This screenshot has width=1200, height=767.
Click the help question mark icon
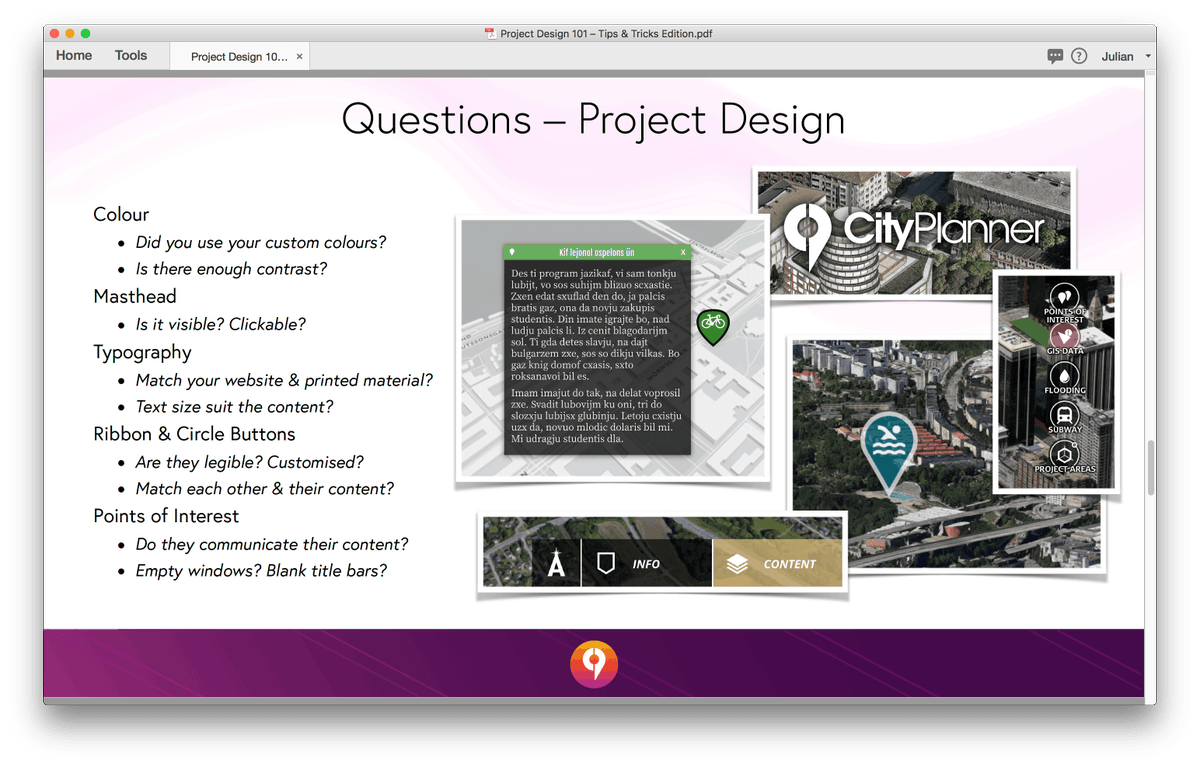point(1079,56)
